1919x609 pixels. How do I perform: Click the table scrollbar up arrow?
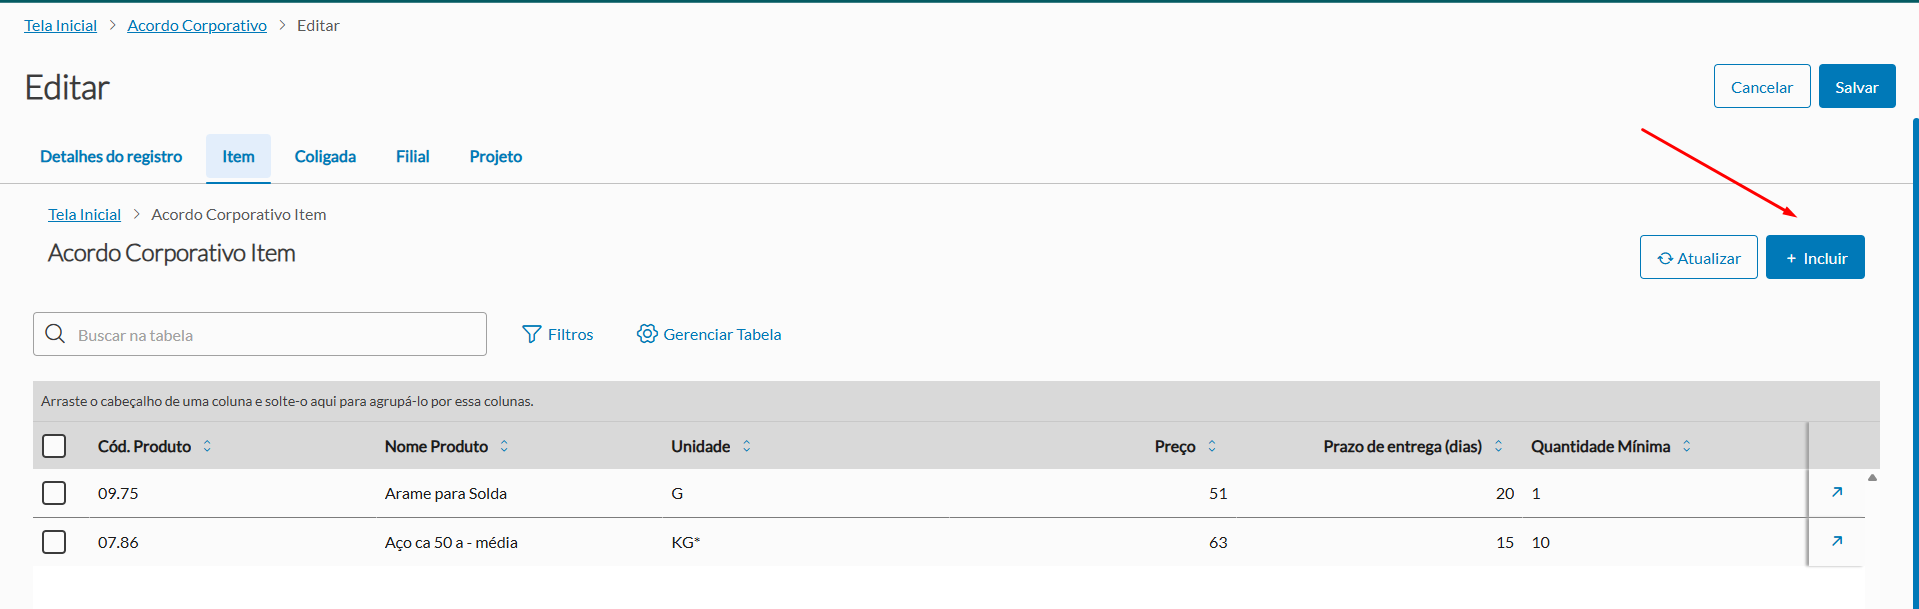click(1872, 478)
